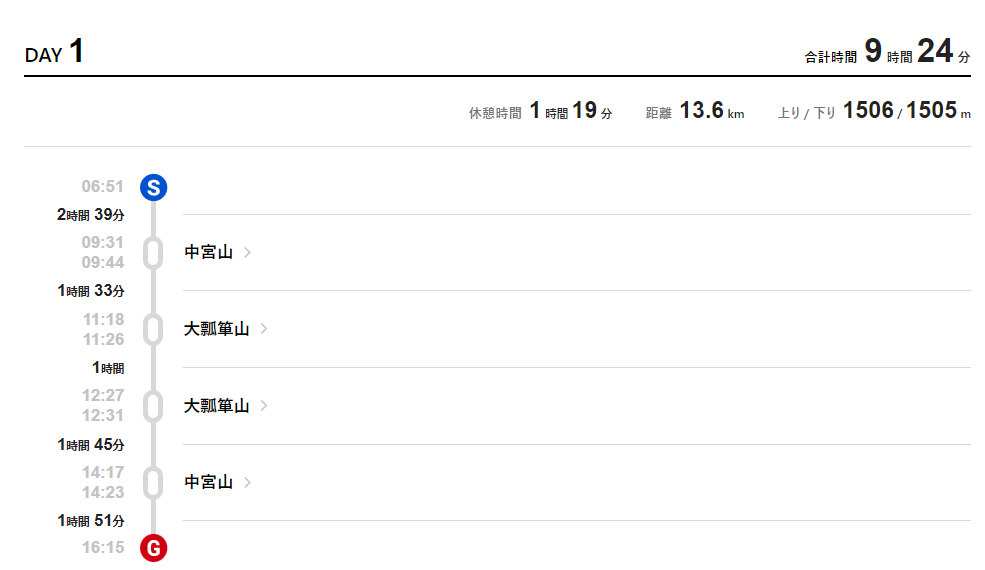985x570 pixels.
Task: Click the 距離 13.6 km stat
Action: [x=695, y=111]
